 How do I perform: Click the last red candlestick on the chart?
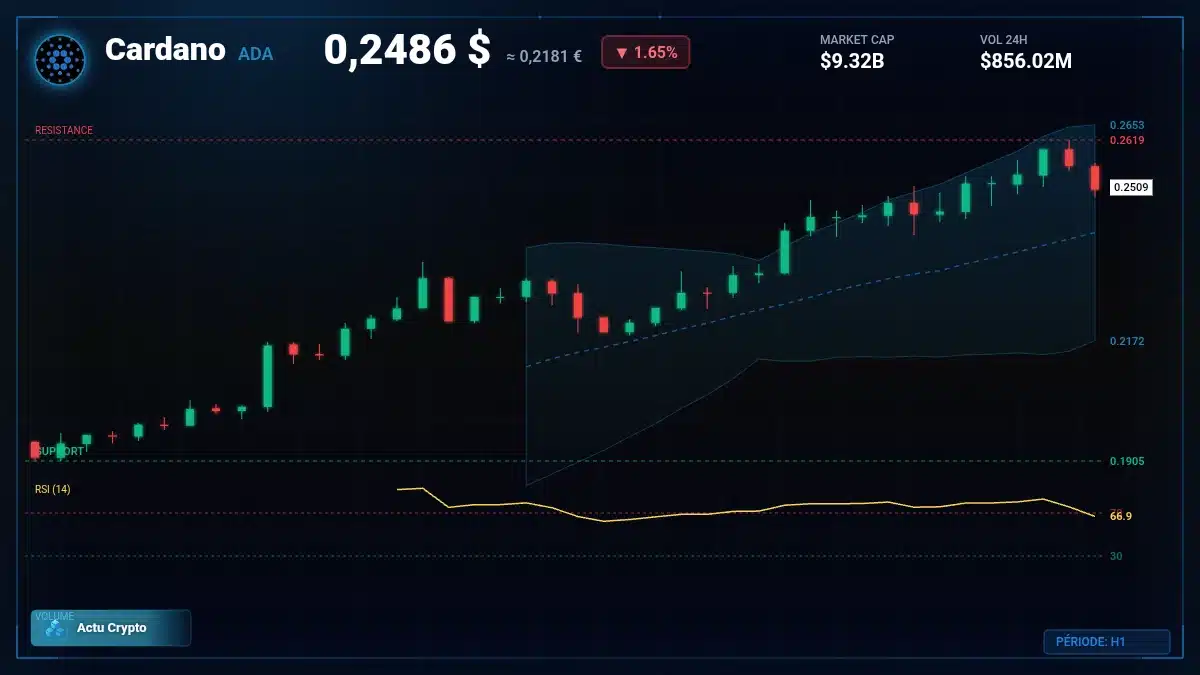click(1095, 178)
